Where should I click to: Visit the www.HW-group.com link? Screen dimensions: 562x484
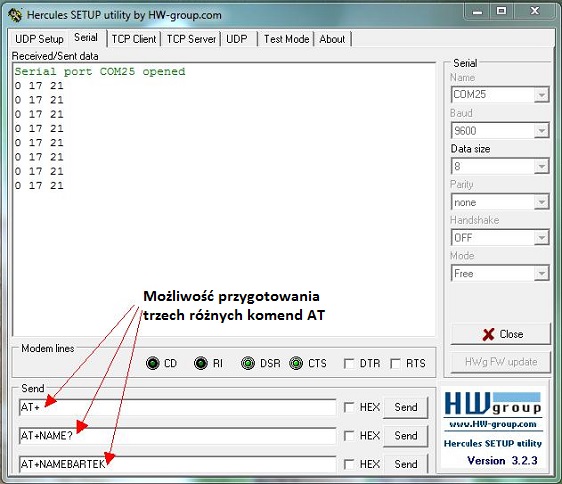coord(493,424)
